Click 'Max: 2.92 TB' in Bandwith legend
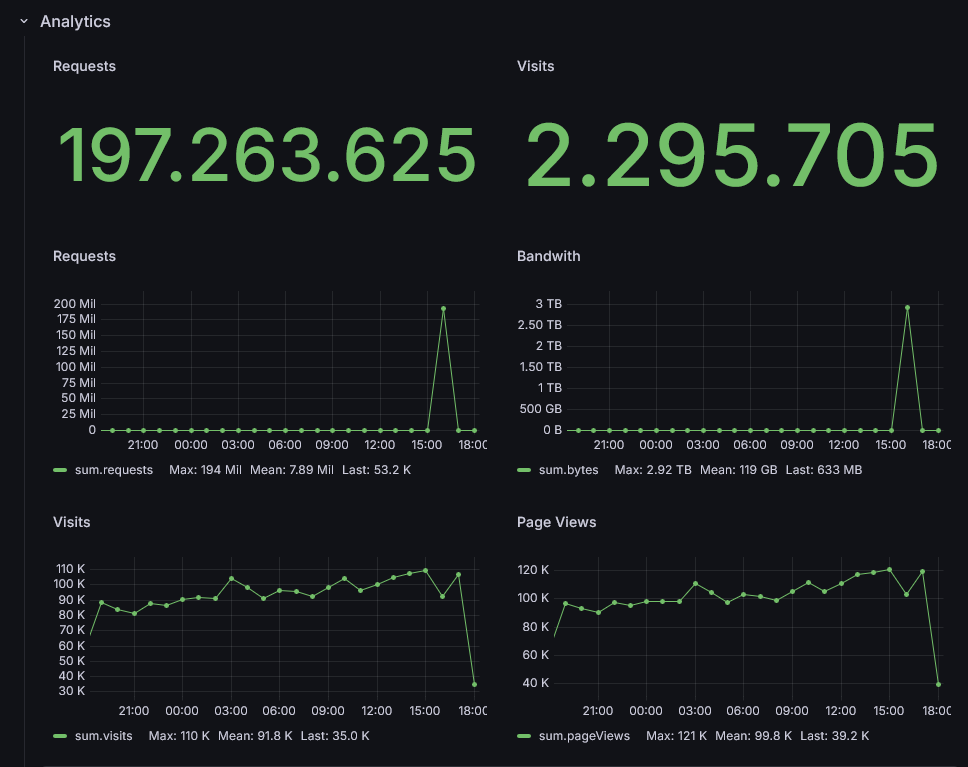968x767 pixels. (x=653, y=470)
